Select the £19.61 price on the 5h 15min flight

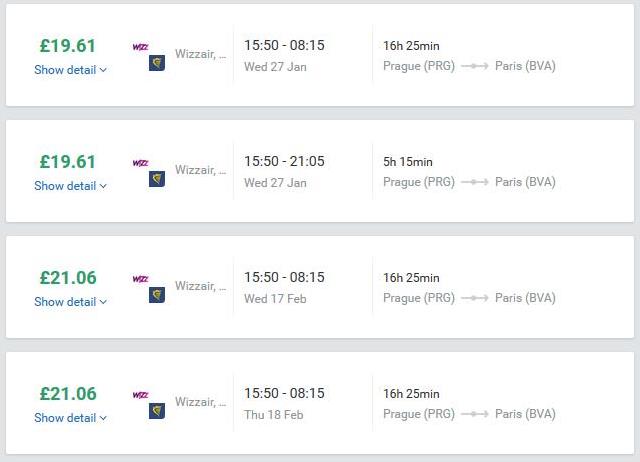(68, 162)
